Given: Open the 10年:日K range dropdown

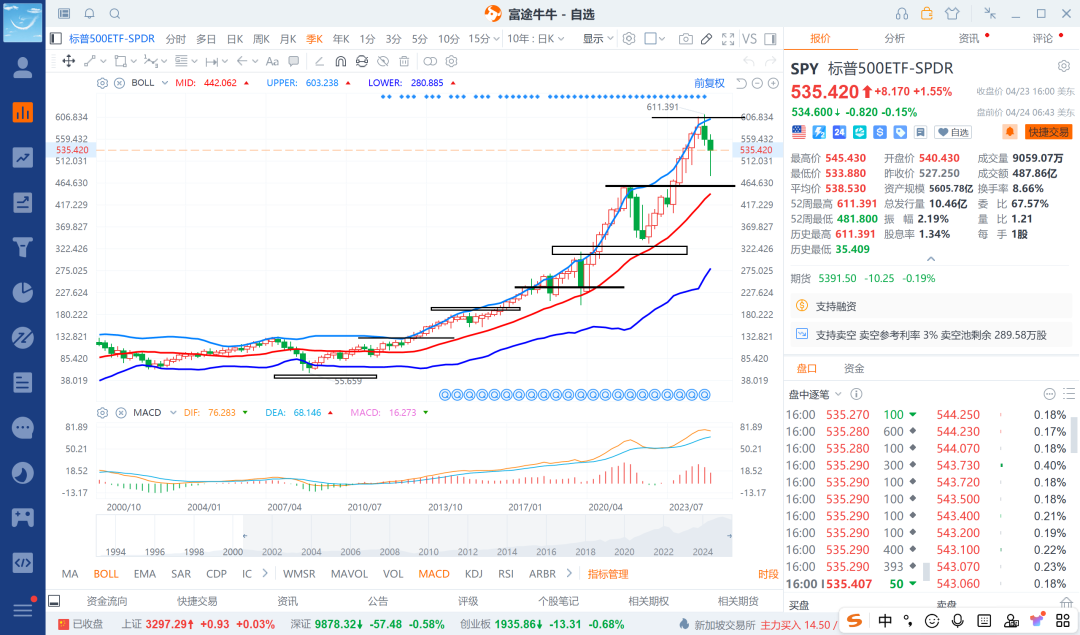Looking at the screenshot, I should tap(536, 39).
